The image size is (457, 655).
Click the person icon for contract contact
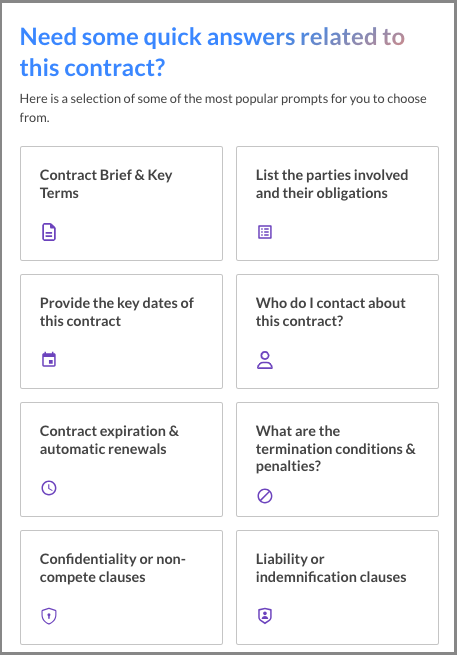(x=265, y=360)
